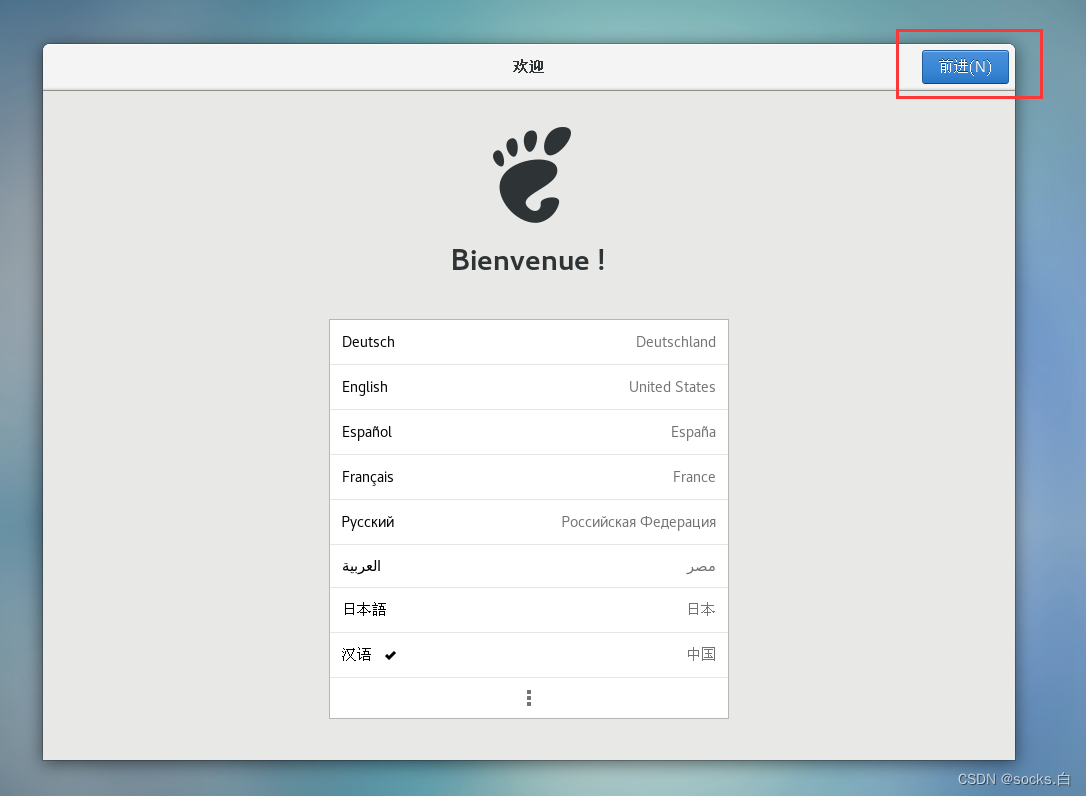Click the Bienvenue ! welcome heading

tap(528, 260)
